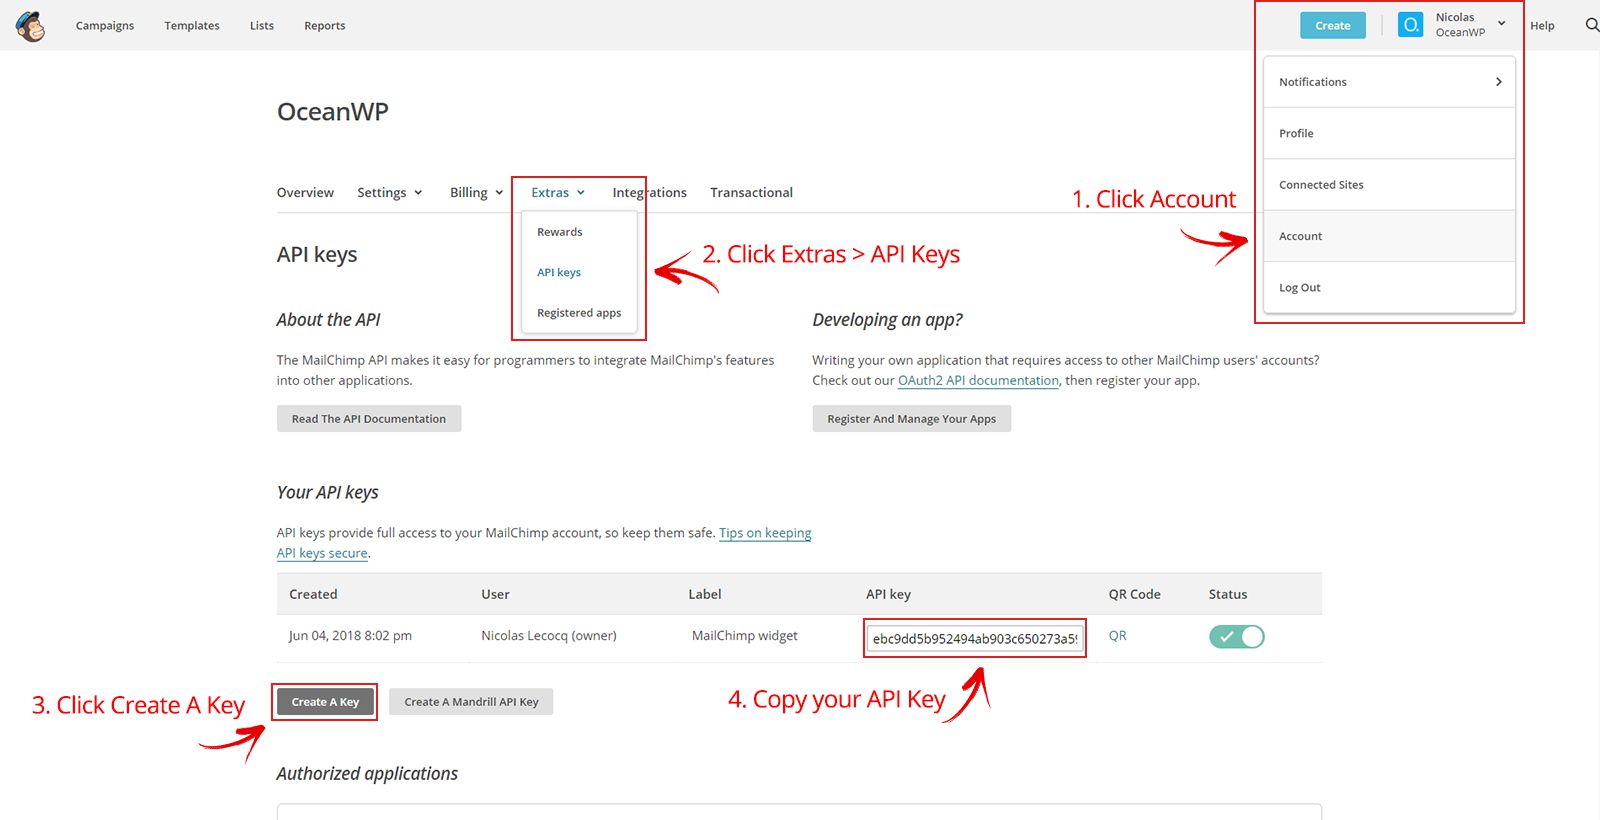Choose Profile from account menu
This screenshot has height=820, width=1600.
[1389, 133]
